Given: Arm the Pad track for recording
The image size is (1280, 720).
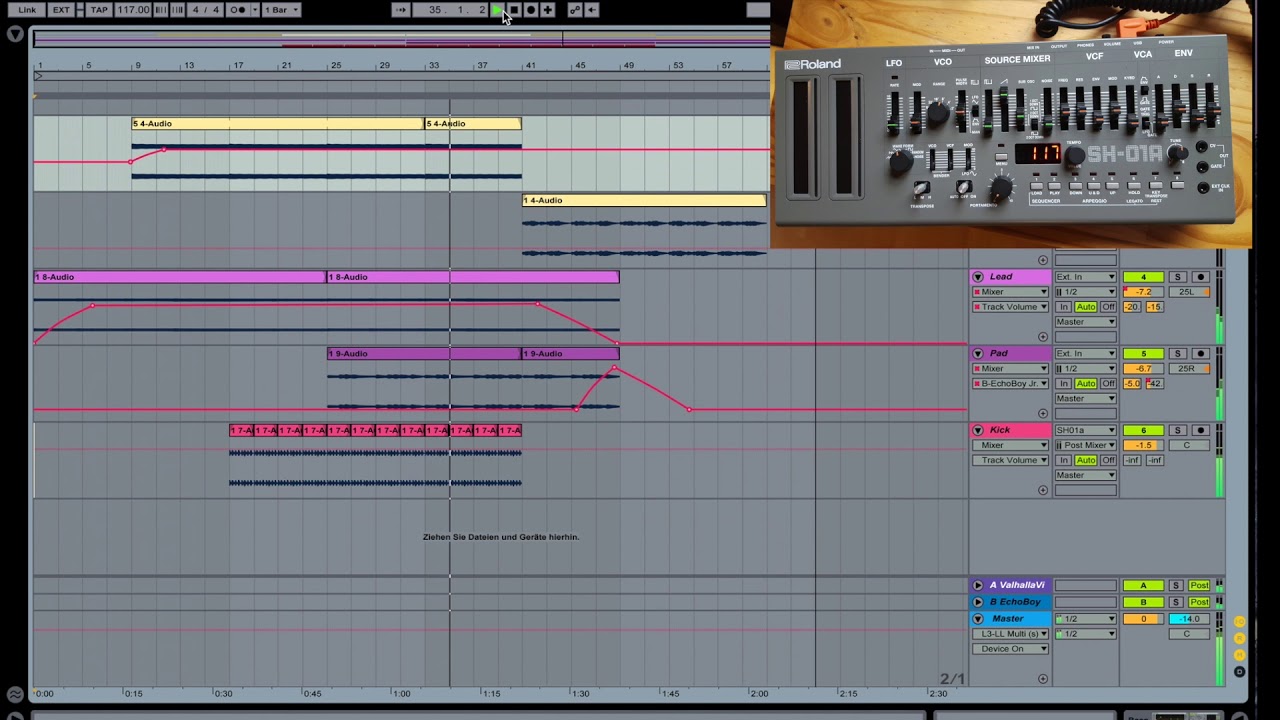Looking at the screenshot, I should pyautogui.click(x=1200, y=354).
